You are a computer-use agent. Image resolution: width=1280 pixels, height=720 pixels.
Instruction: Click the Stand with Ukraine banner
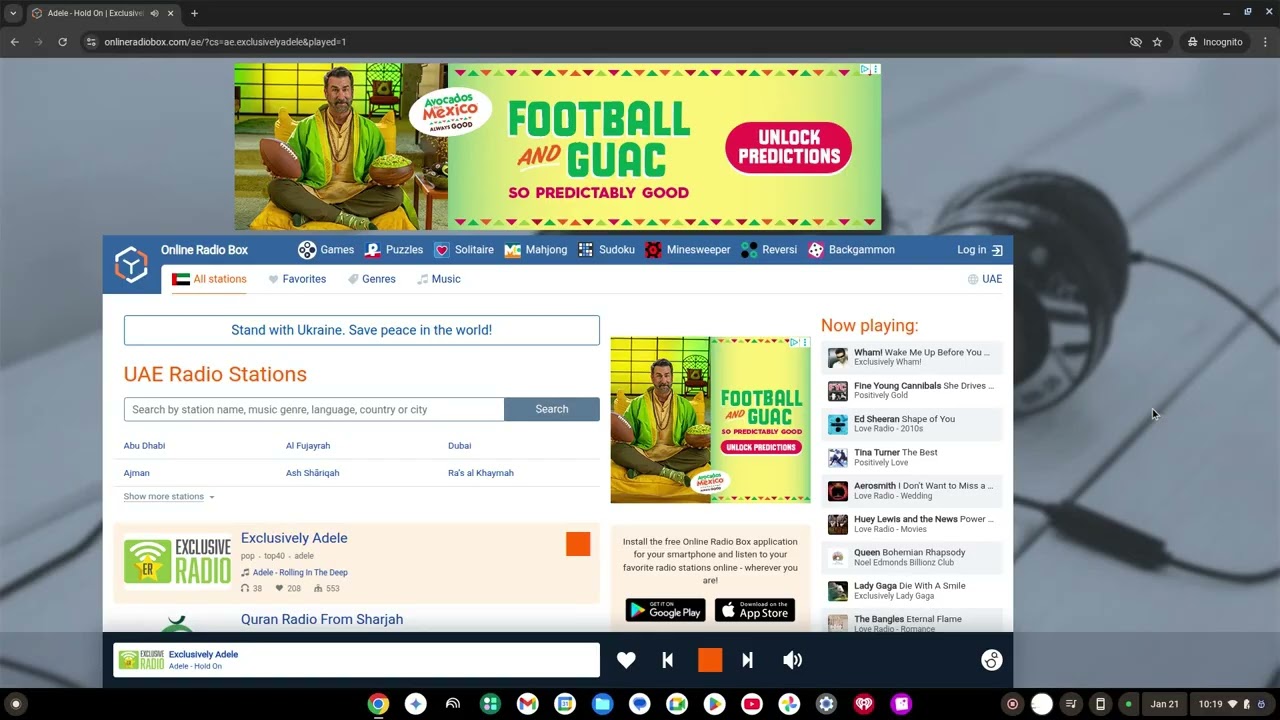[x=362, y=330]
